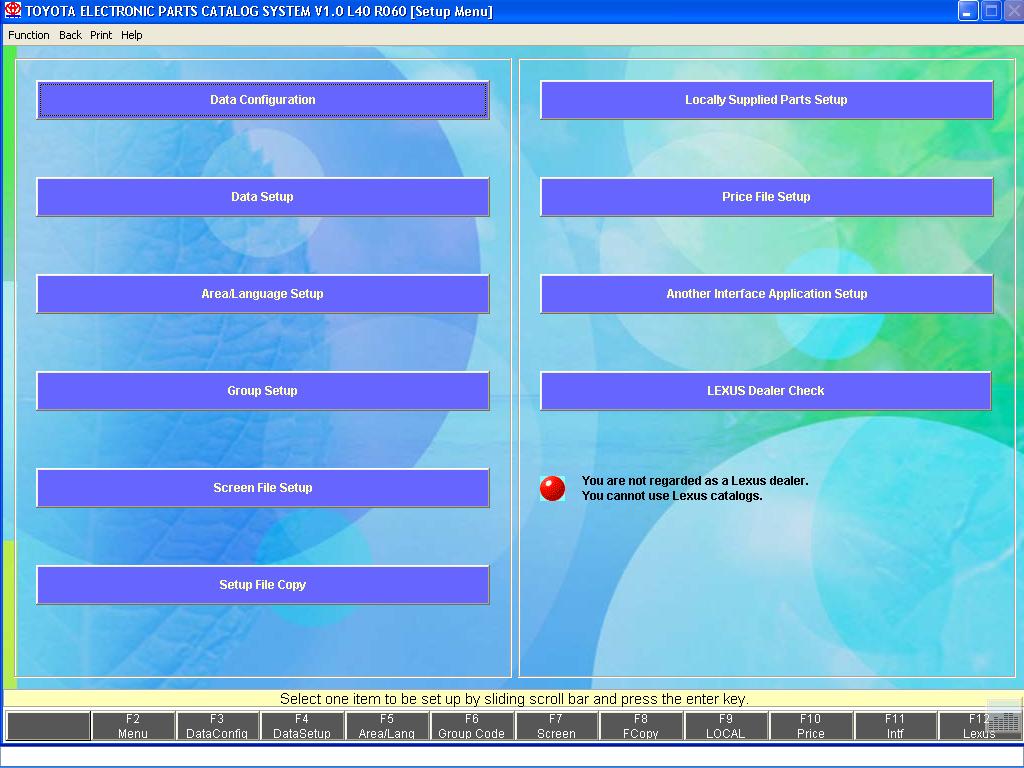Open Locally Supplied Parts Setup
This screenshot has width=1024, height=768.
tap(766, 100)
